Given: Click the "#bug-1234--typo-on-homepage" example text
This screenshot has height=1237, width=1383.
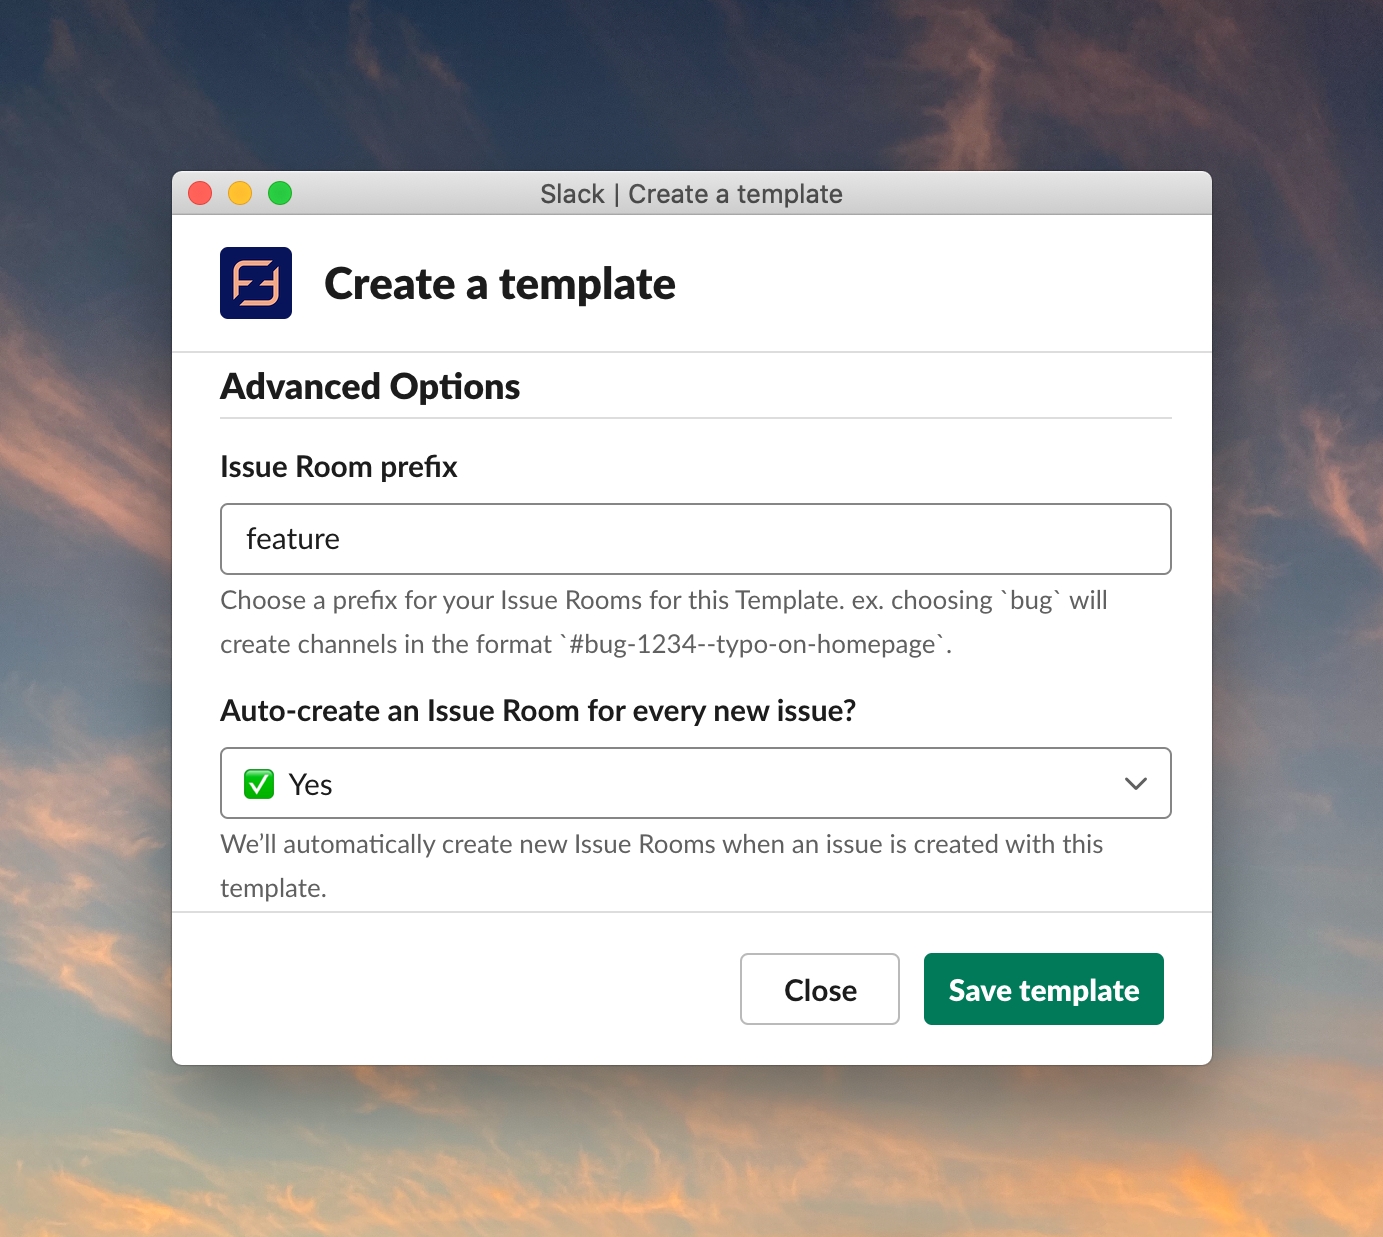Looking at the screenshot, I should point(755,645).
